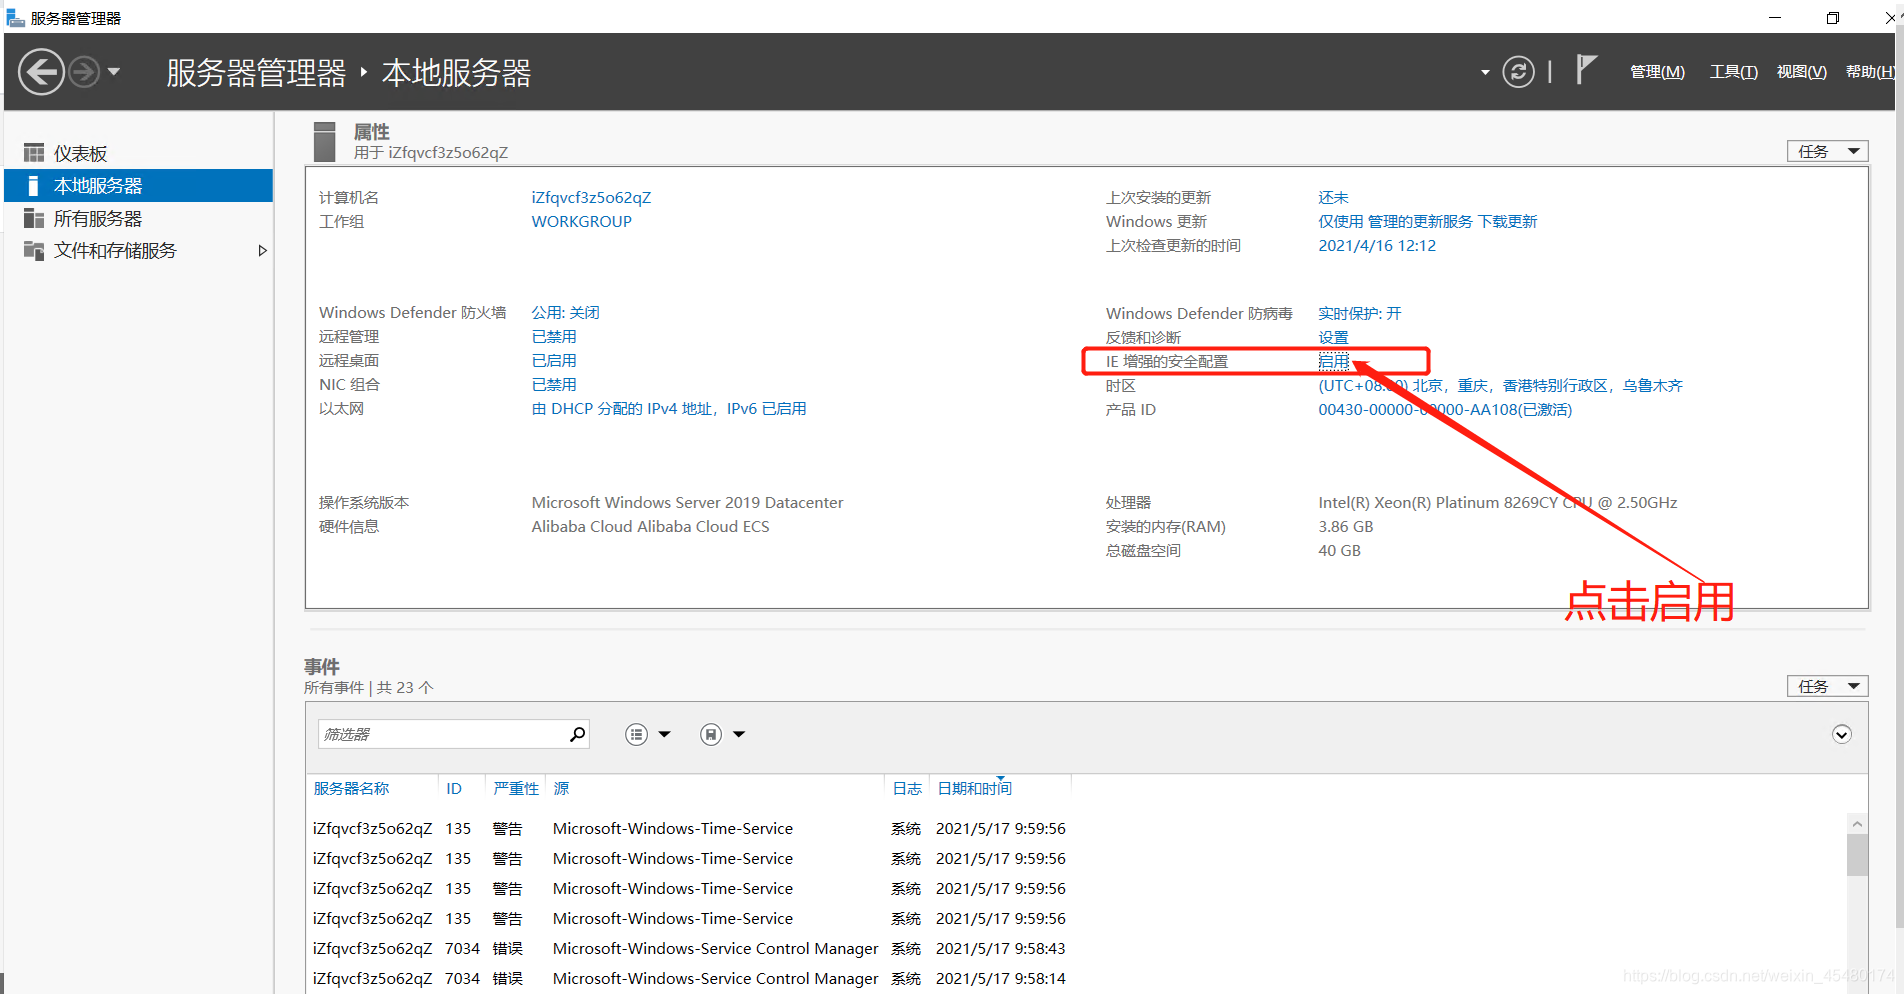This screenshot has height=994, width=1904.
Task: Click the time zone UTC+08:00 link
Action: point(1500,386)
